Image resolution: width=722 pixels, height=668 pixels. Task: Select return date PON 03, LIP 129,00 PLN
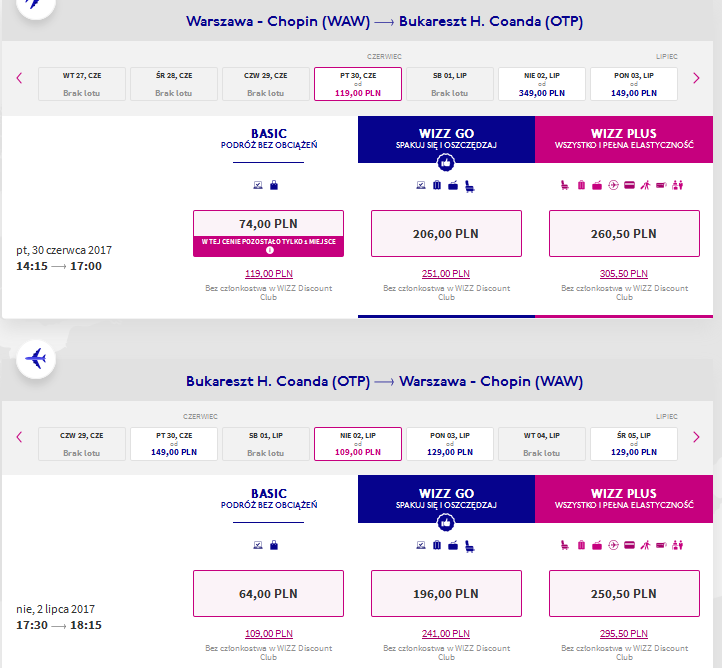pos(449,444)
